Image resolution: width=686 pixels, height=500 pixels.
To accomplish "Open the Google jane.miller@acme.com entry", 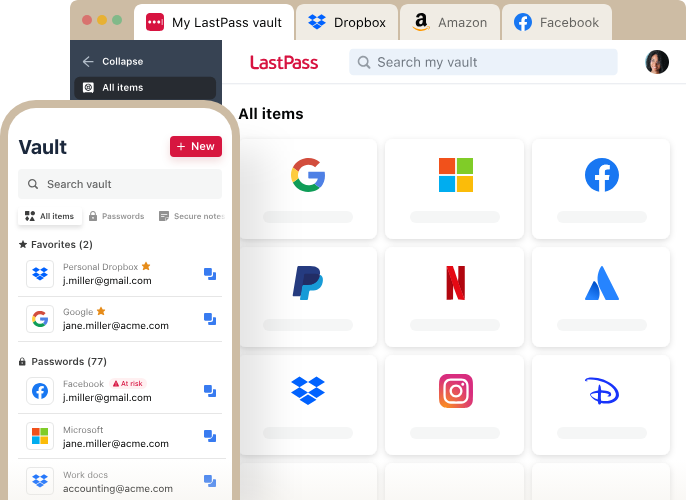I will click(110, 319).
